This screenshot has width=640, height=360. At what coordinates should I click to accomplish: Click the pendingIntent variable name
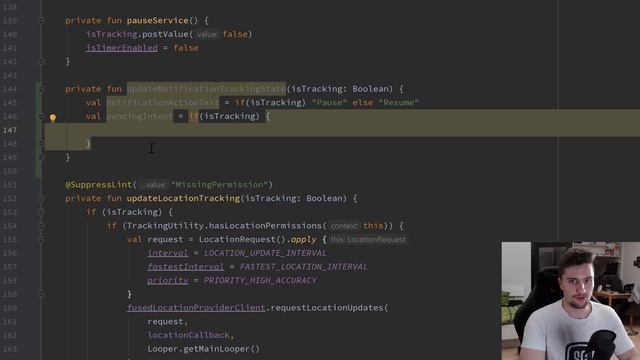[139, 116]
